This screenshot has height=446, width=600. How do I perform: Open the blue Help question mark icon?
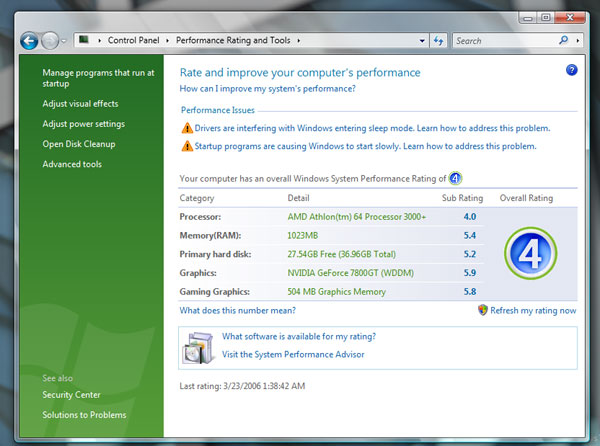coord(571,70)
